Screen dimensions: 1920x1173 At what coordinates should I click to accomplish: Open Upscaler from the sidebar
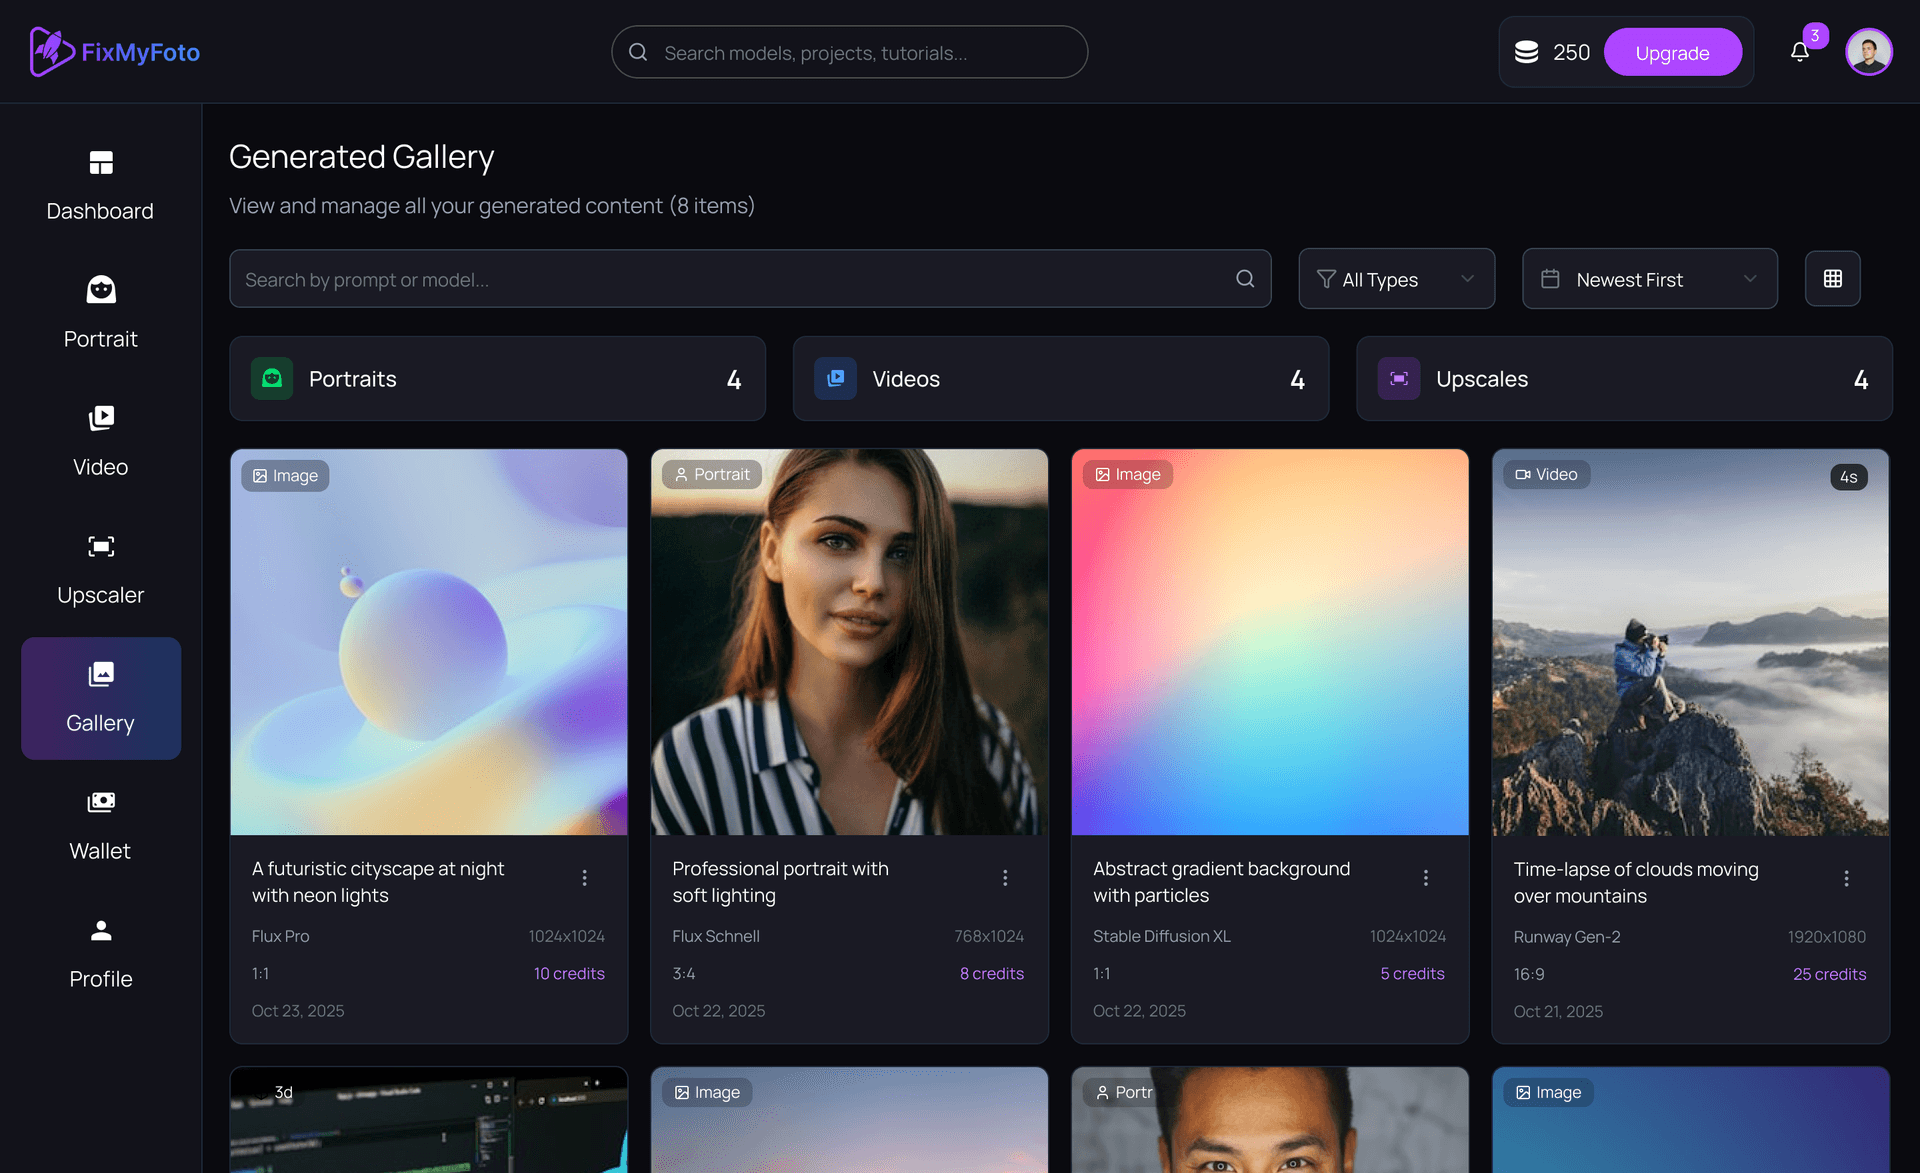coord(100,570)
